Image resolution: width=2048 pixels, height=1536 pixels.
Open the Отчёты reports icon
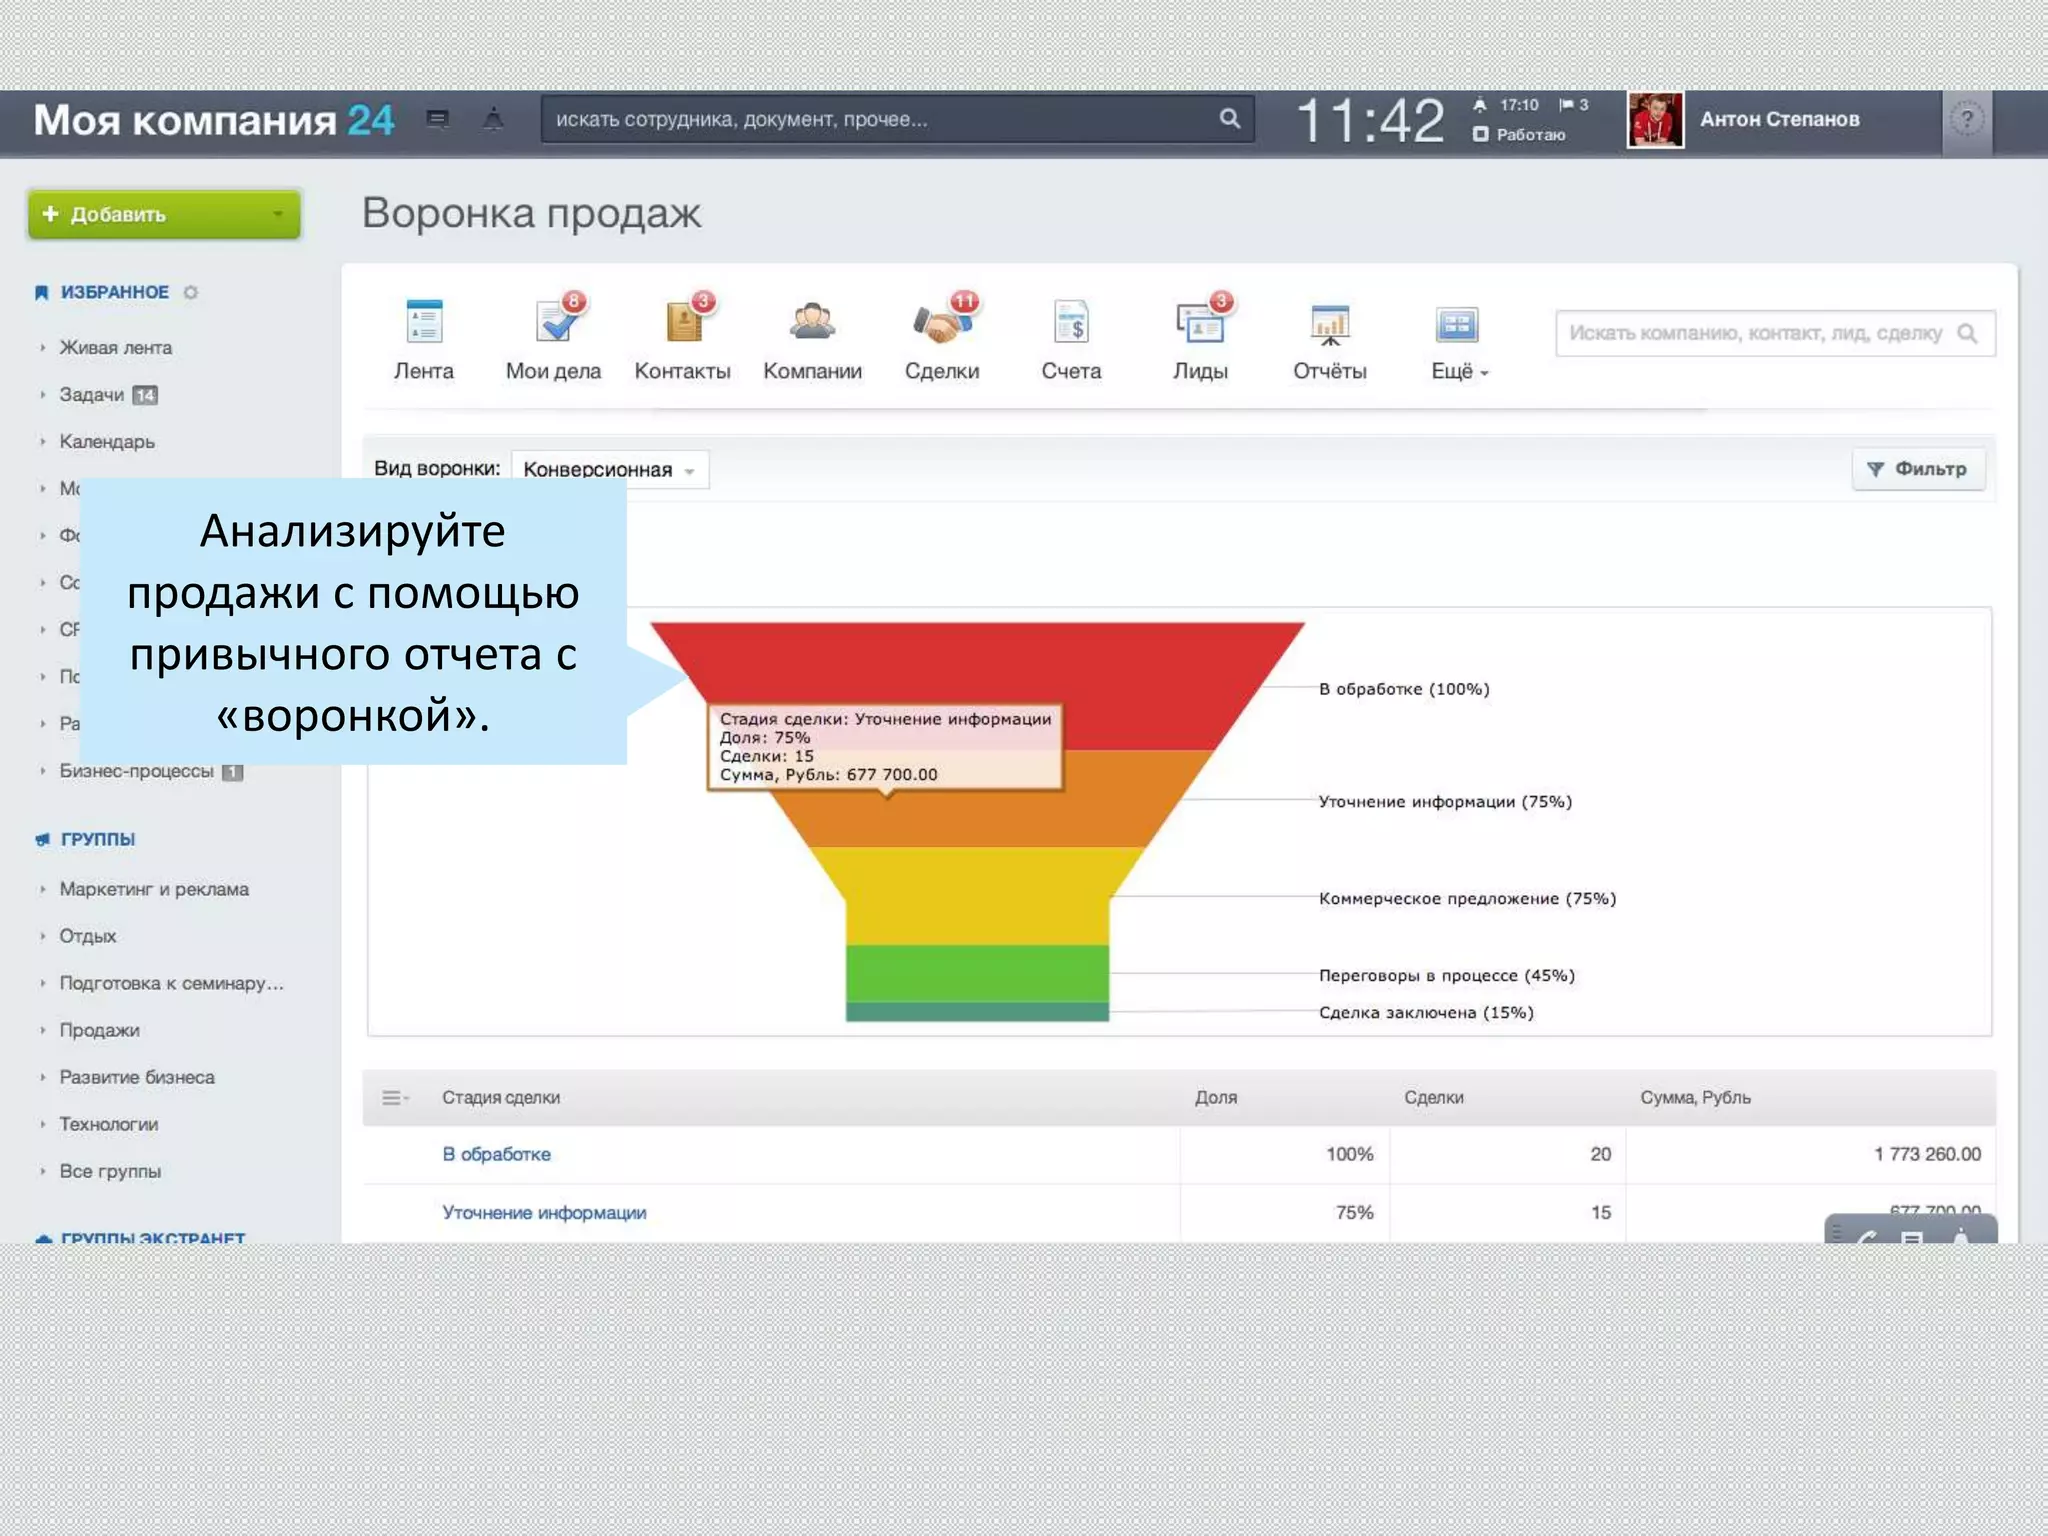1329,323
